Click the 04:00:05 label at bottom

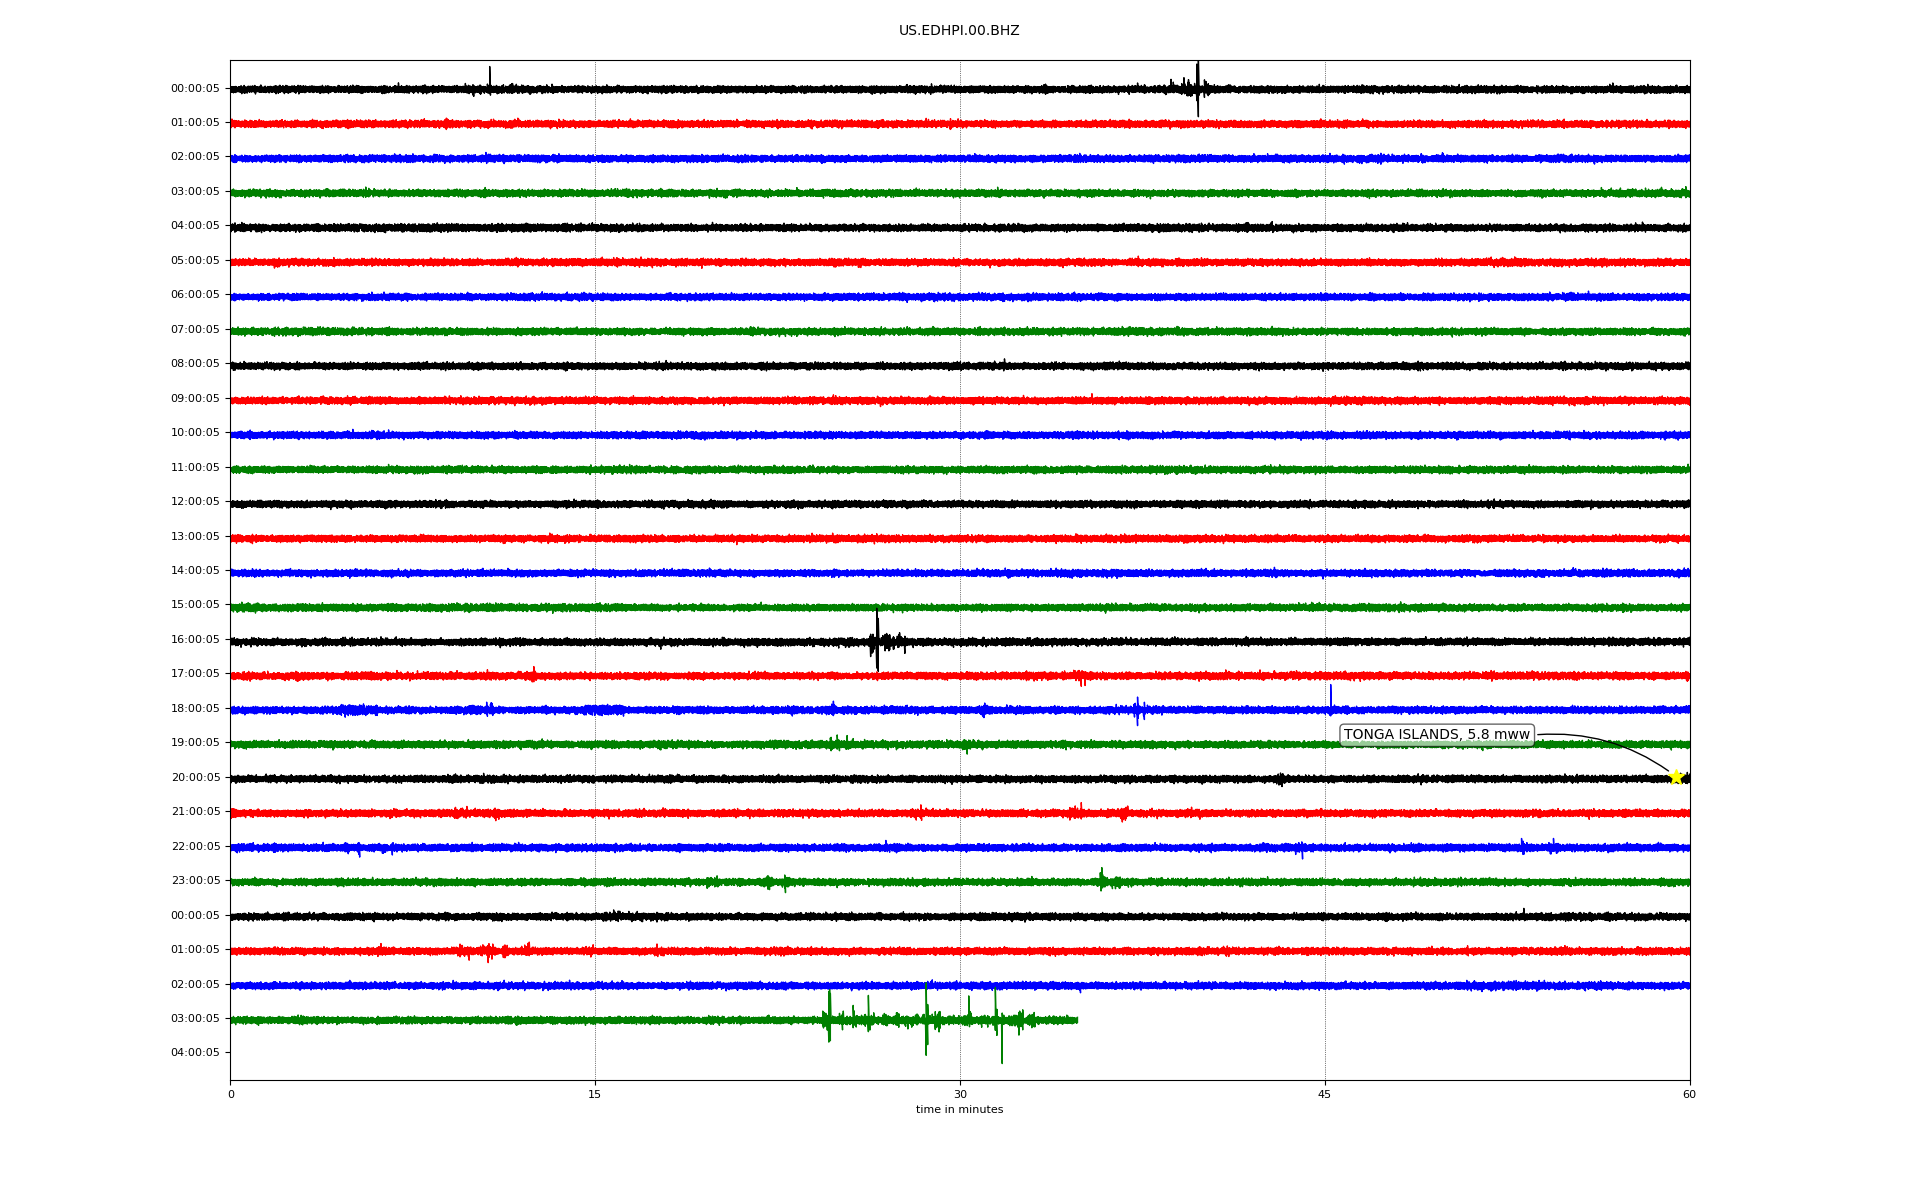pyautogui.click(x=195, y=1053)
